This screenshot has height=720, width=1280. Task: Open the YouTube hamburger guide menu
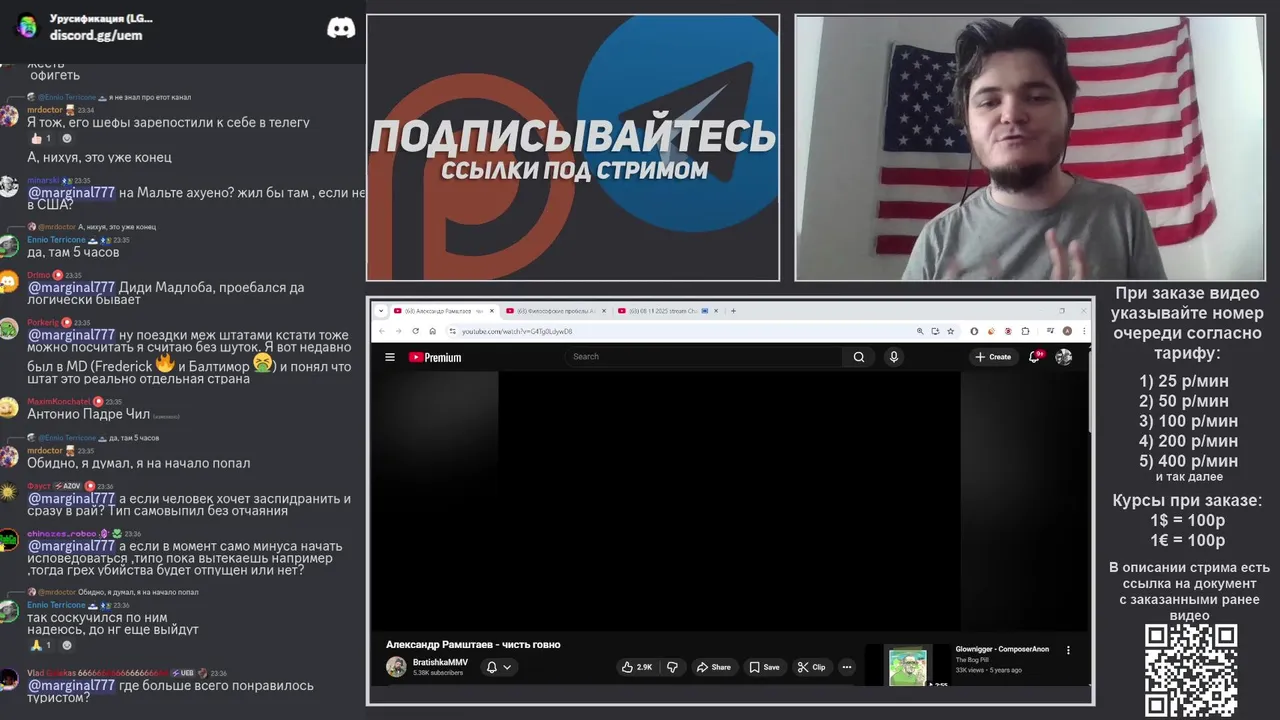390,357
